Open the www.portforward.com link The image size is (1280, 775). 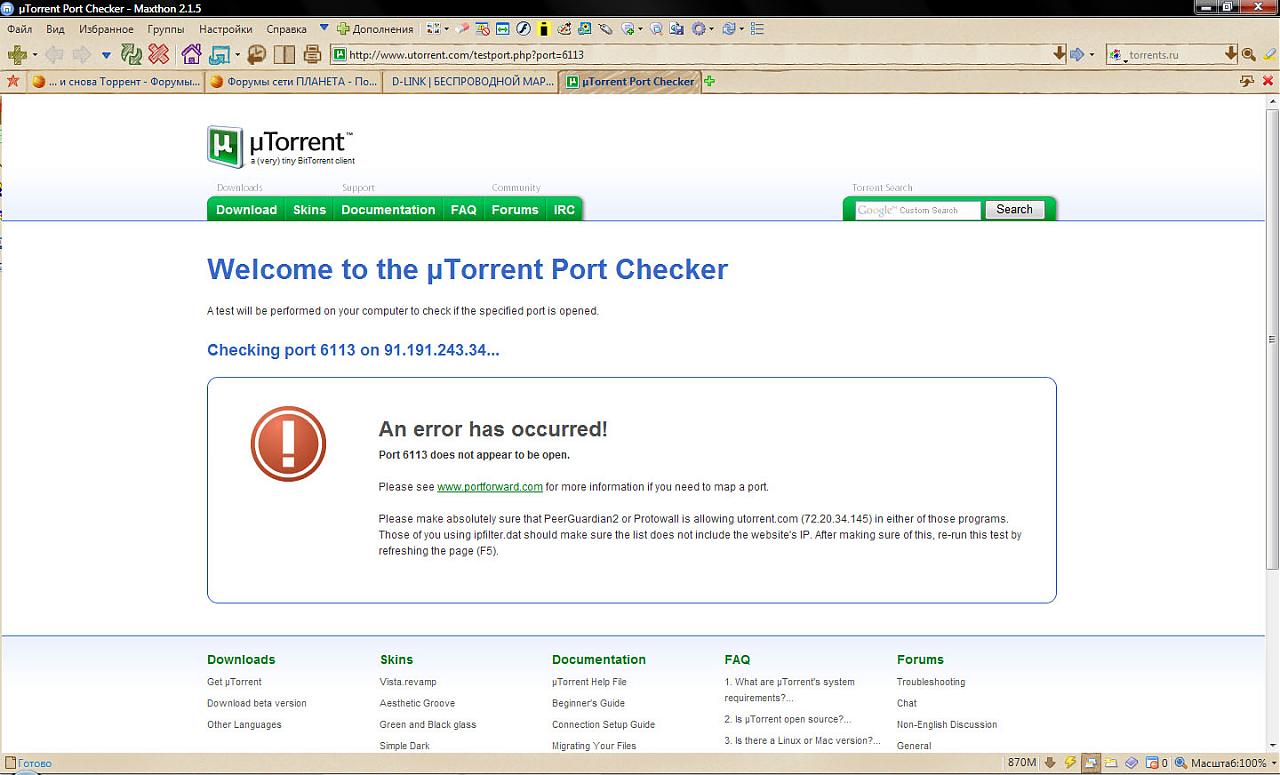click(x=490, y=487)
